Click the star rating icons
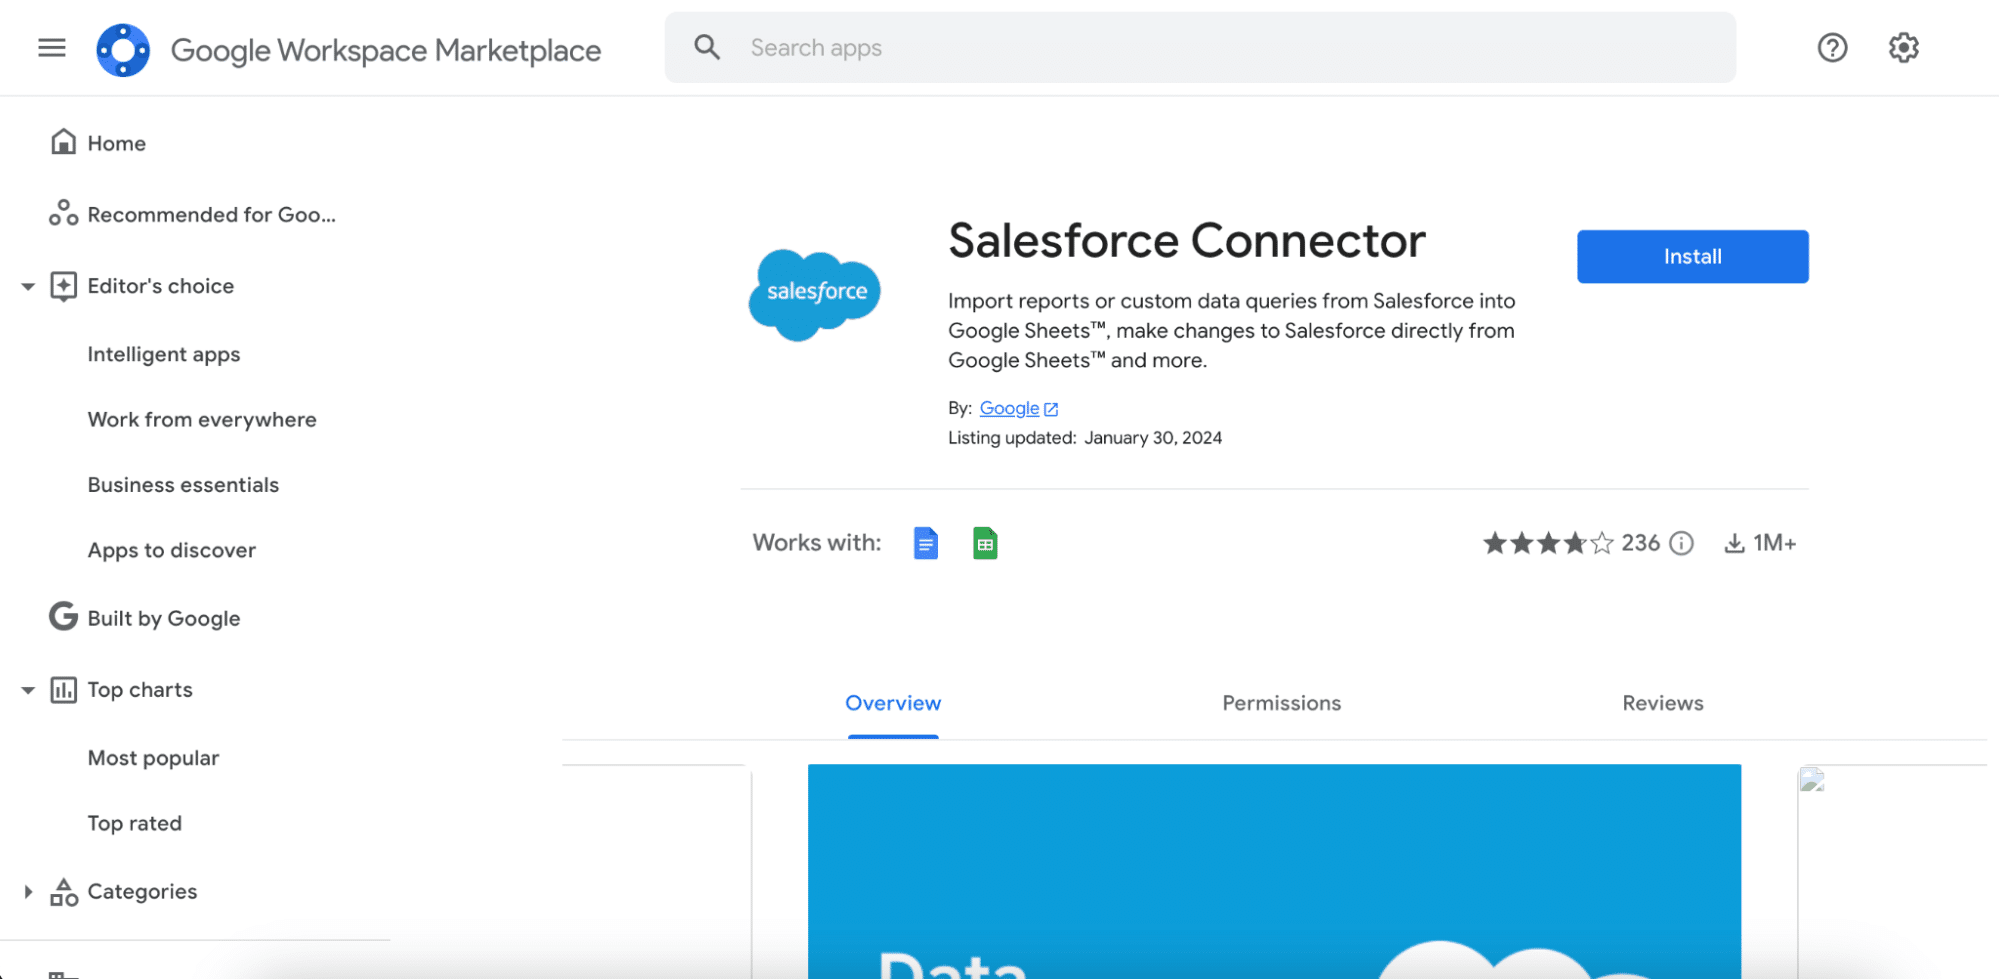 [1548, 543]
